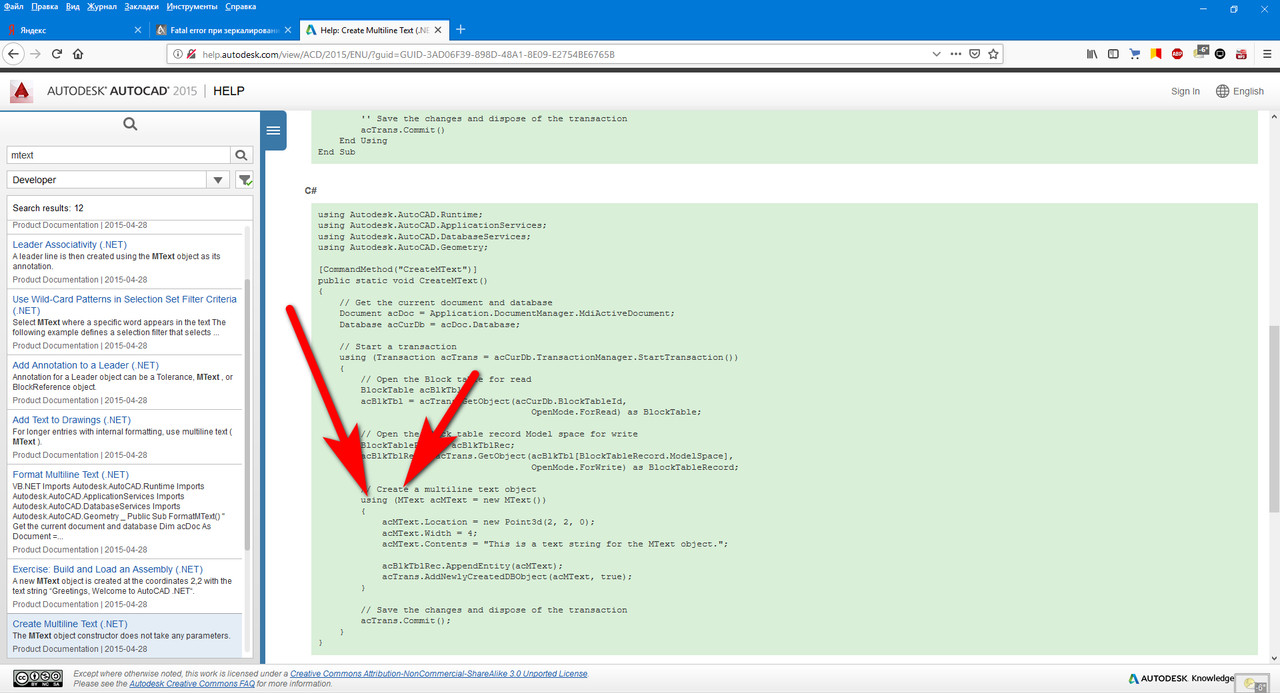The height and width of the screenshot is (693, 1280).
Task: Click the weather extension showing -6°
Action: pyautogui.click(x=1199, y=52)
